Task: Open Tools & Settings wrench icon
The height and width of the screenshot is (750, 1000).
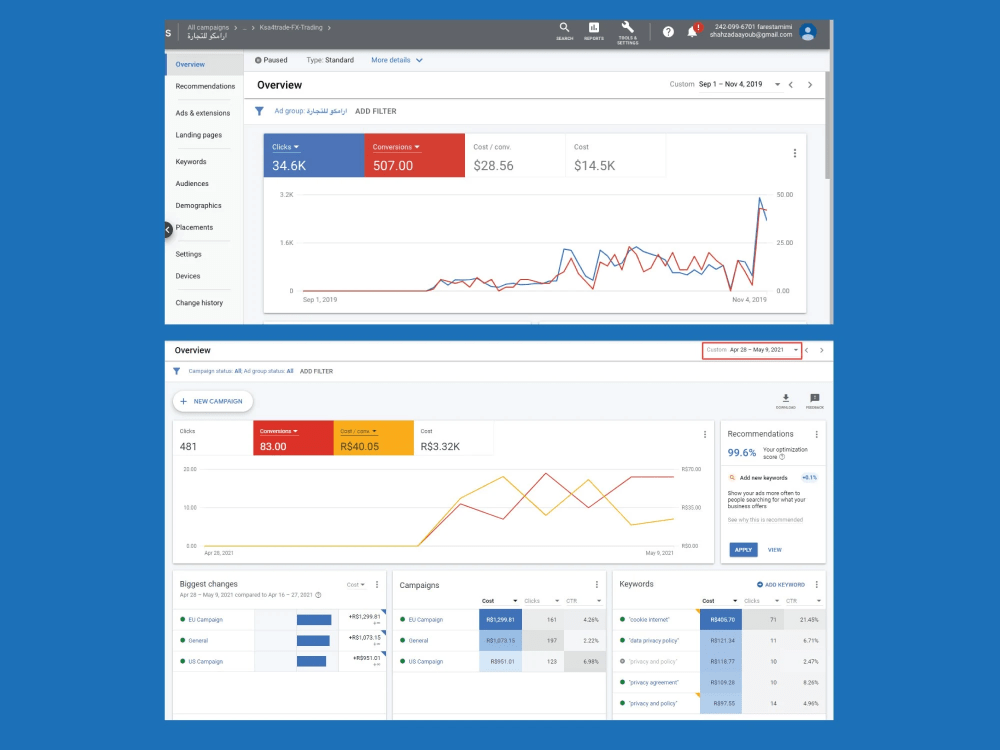Action: pos(628,33)
